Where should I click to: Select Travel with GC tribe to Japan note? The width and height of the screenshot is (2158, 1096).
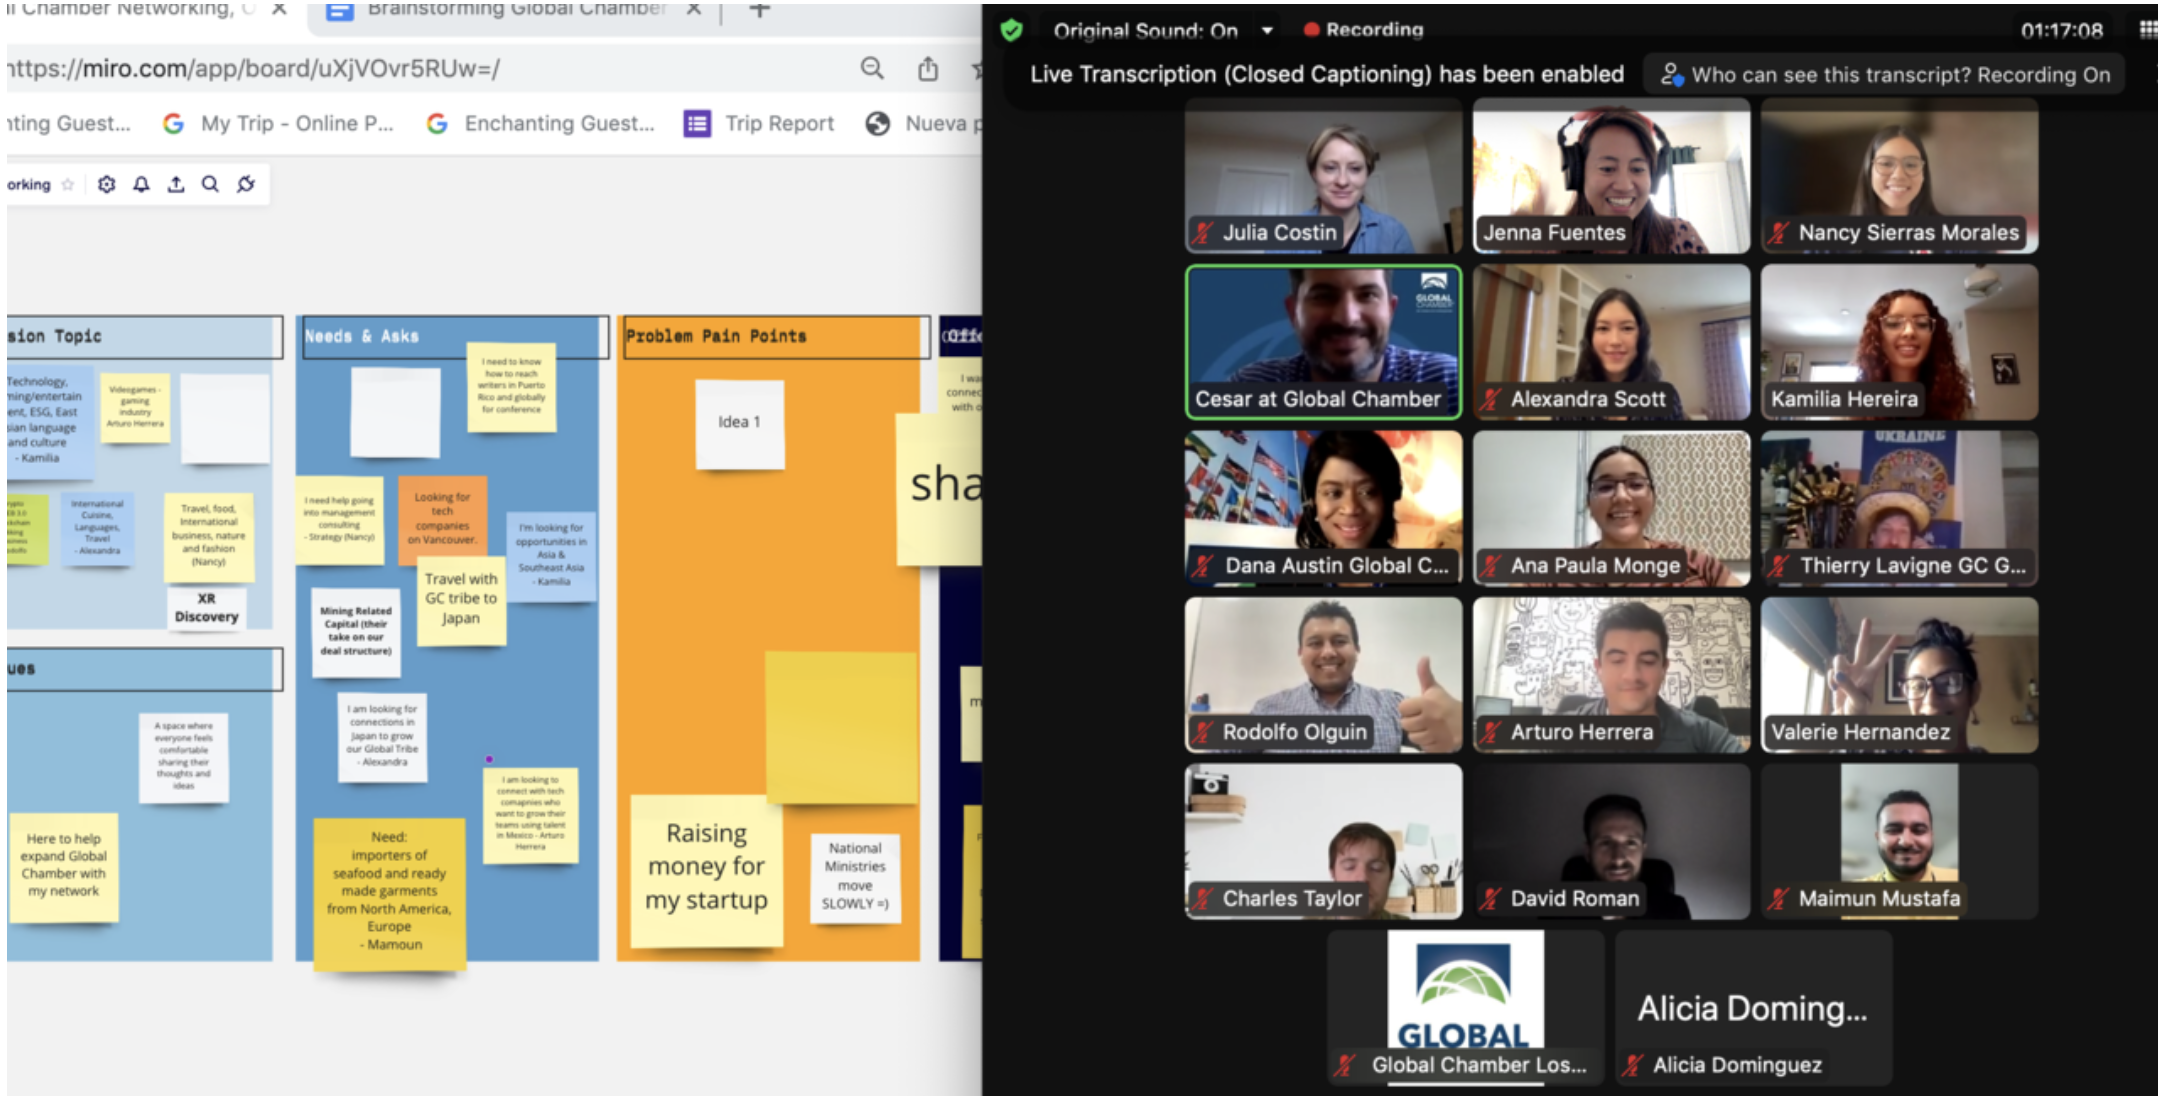(461, 600)
